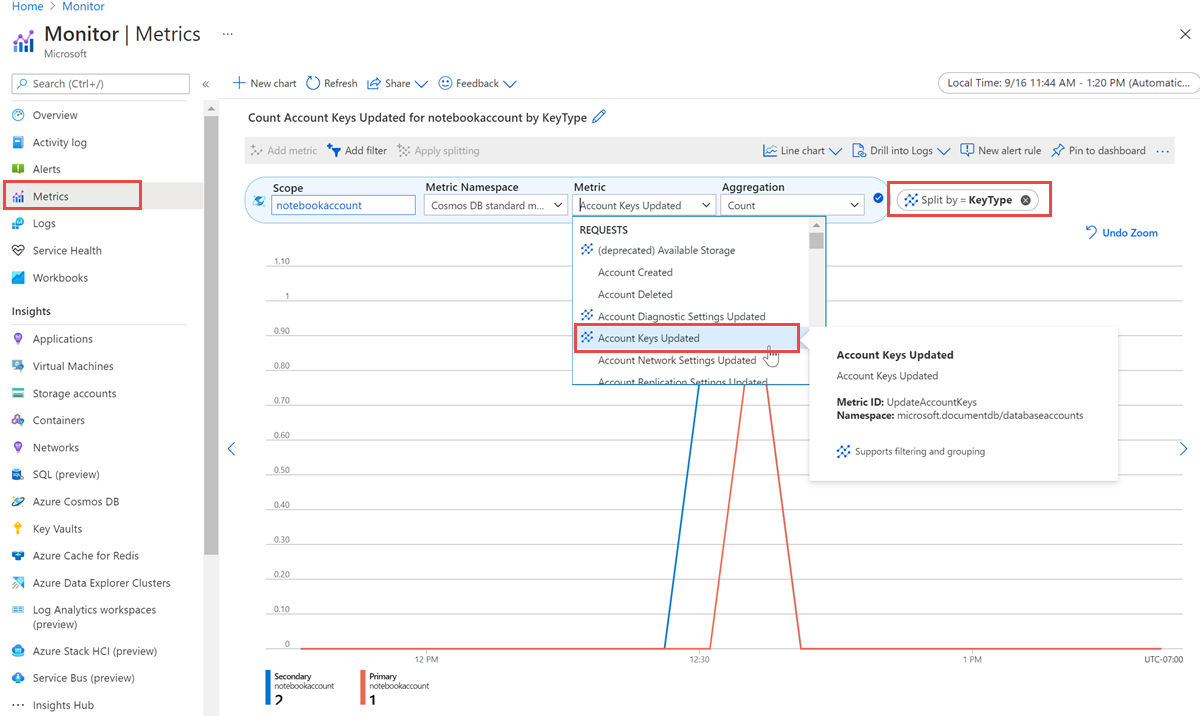Select Metrics in the sidebar

tap(50, 196)
